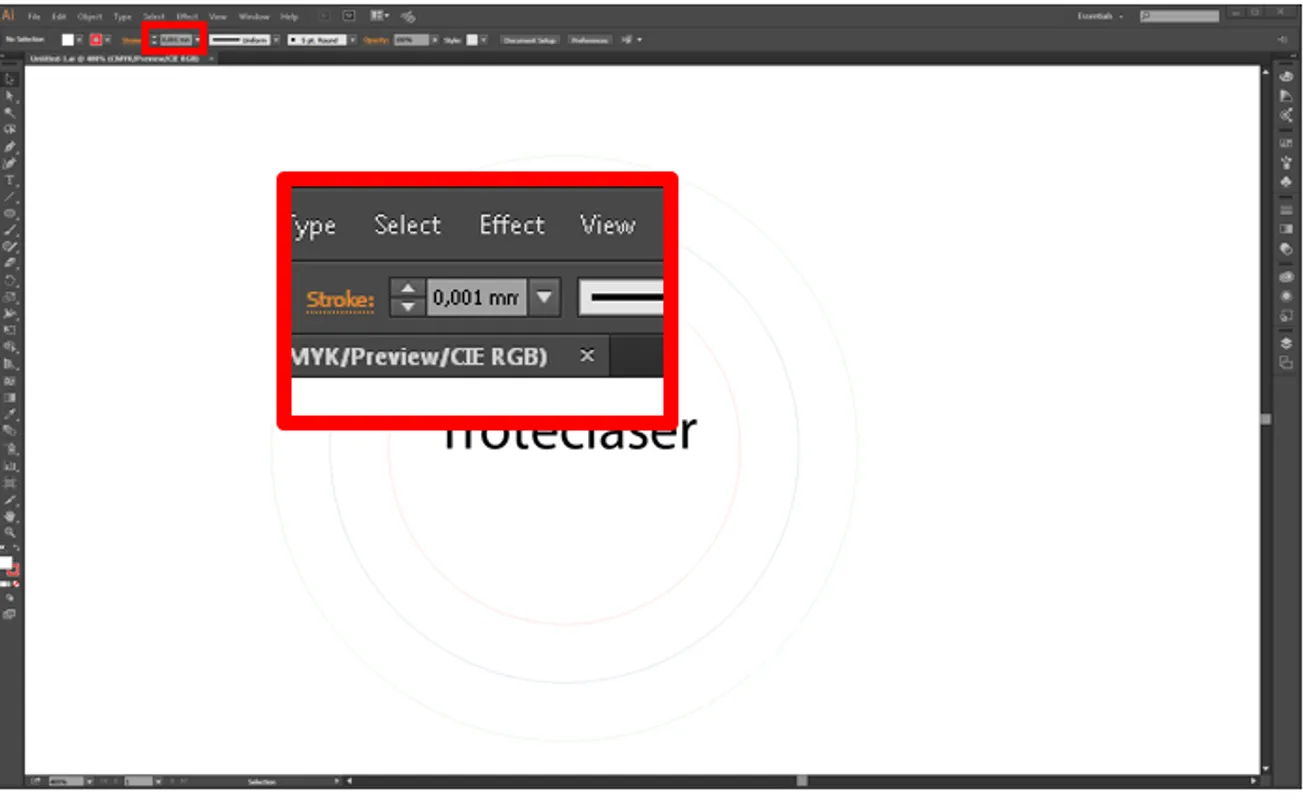The width and height of the screenshot is (1303, 800).
Task: Click the stroke weight value field
Action: pos(176,40)
